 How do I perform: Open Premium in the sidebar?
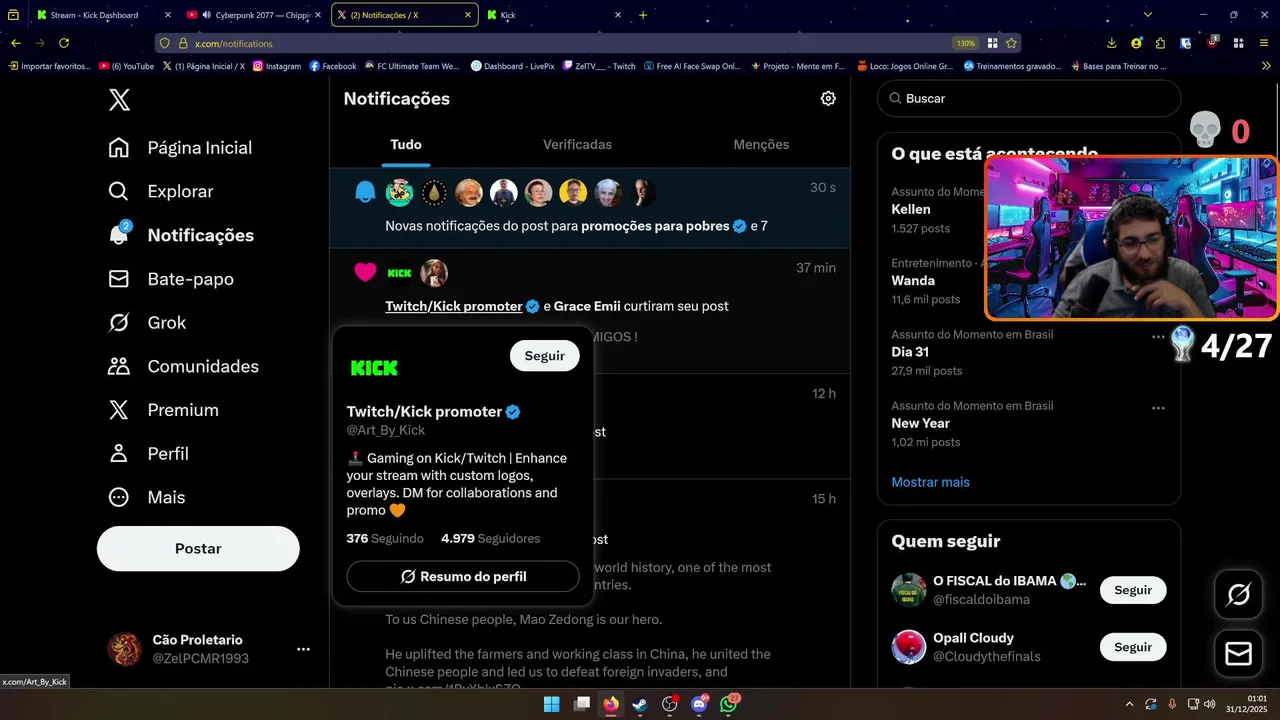[x=163, y=410]
